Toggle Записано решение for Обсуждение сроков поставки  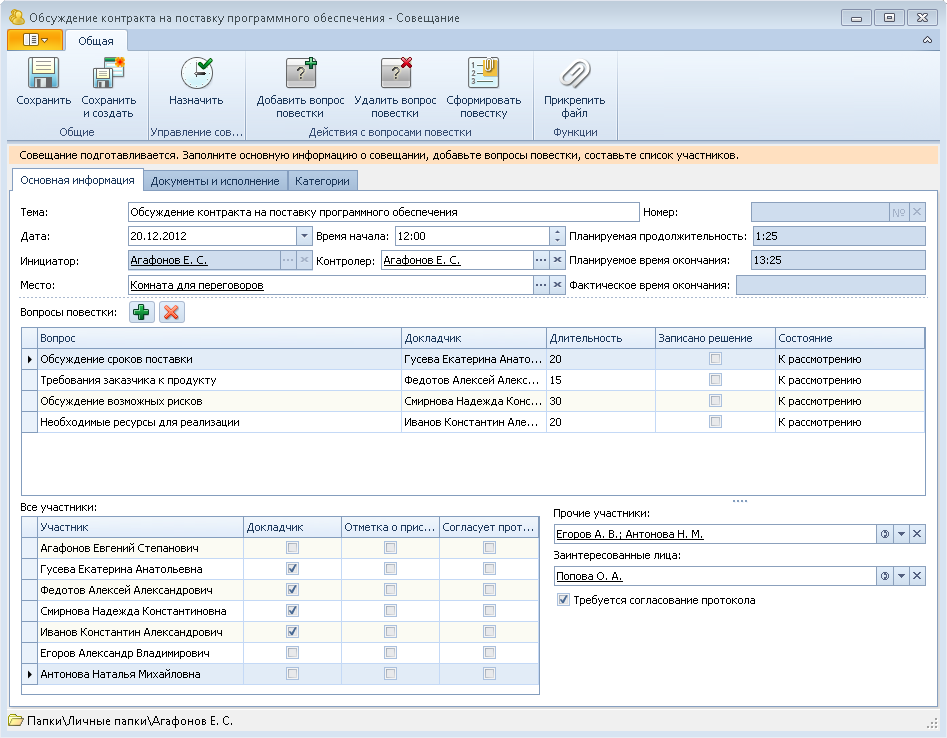716,359
